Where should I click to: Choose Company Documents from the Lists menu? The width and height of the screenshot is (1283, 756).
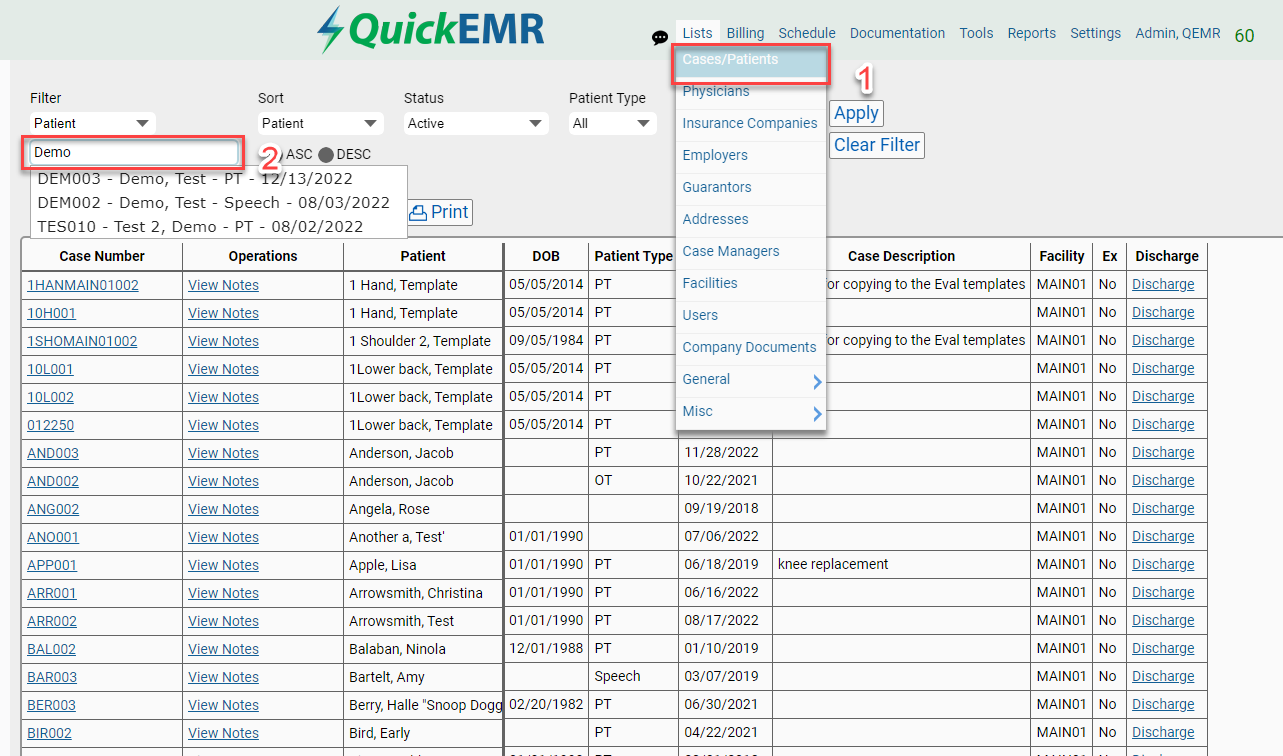751,348
